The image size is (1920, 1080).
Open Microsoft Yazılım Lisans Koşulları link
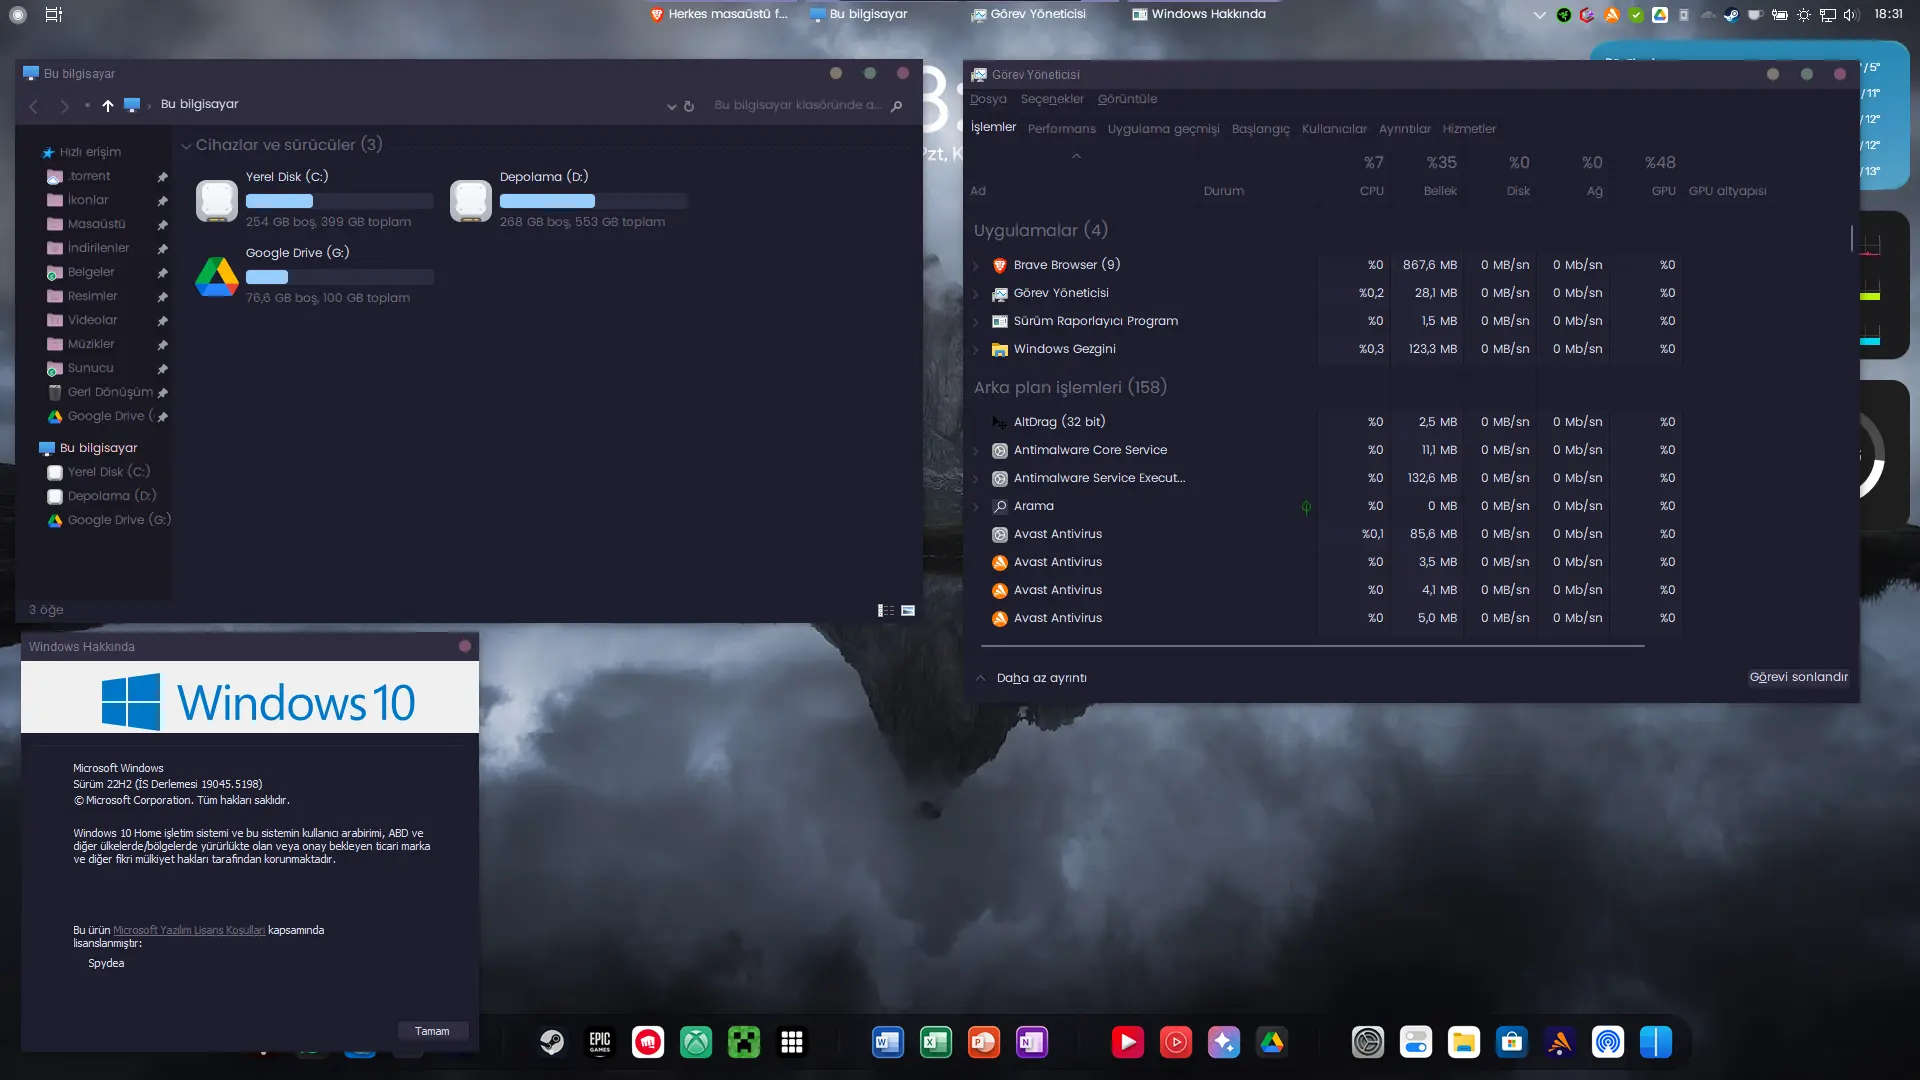[x=189, y=930]
